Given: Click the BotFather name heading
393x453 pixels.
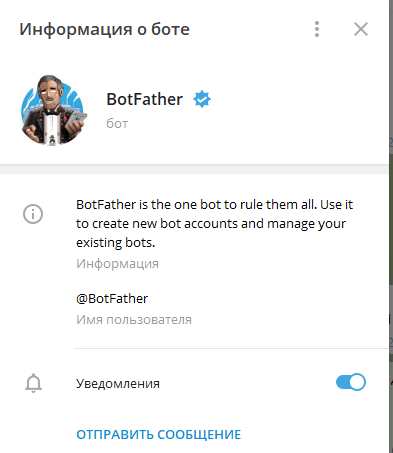Looking at the screenshot, I should coord(144,99).
